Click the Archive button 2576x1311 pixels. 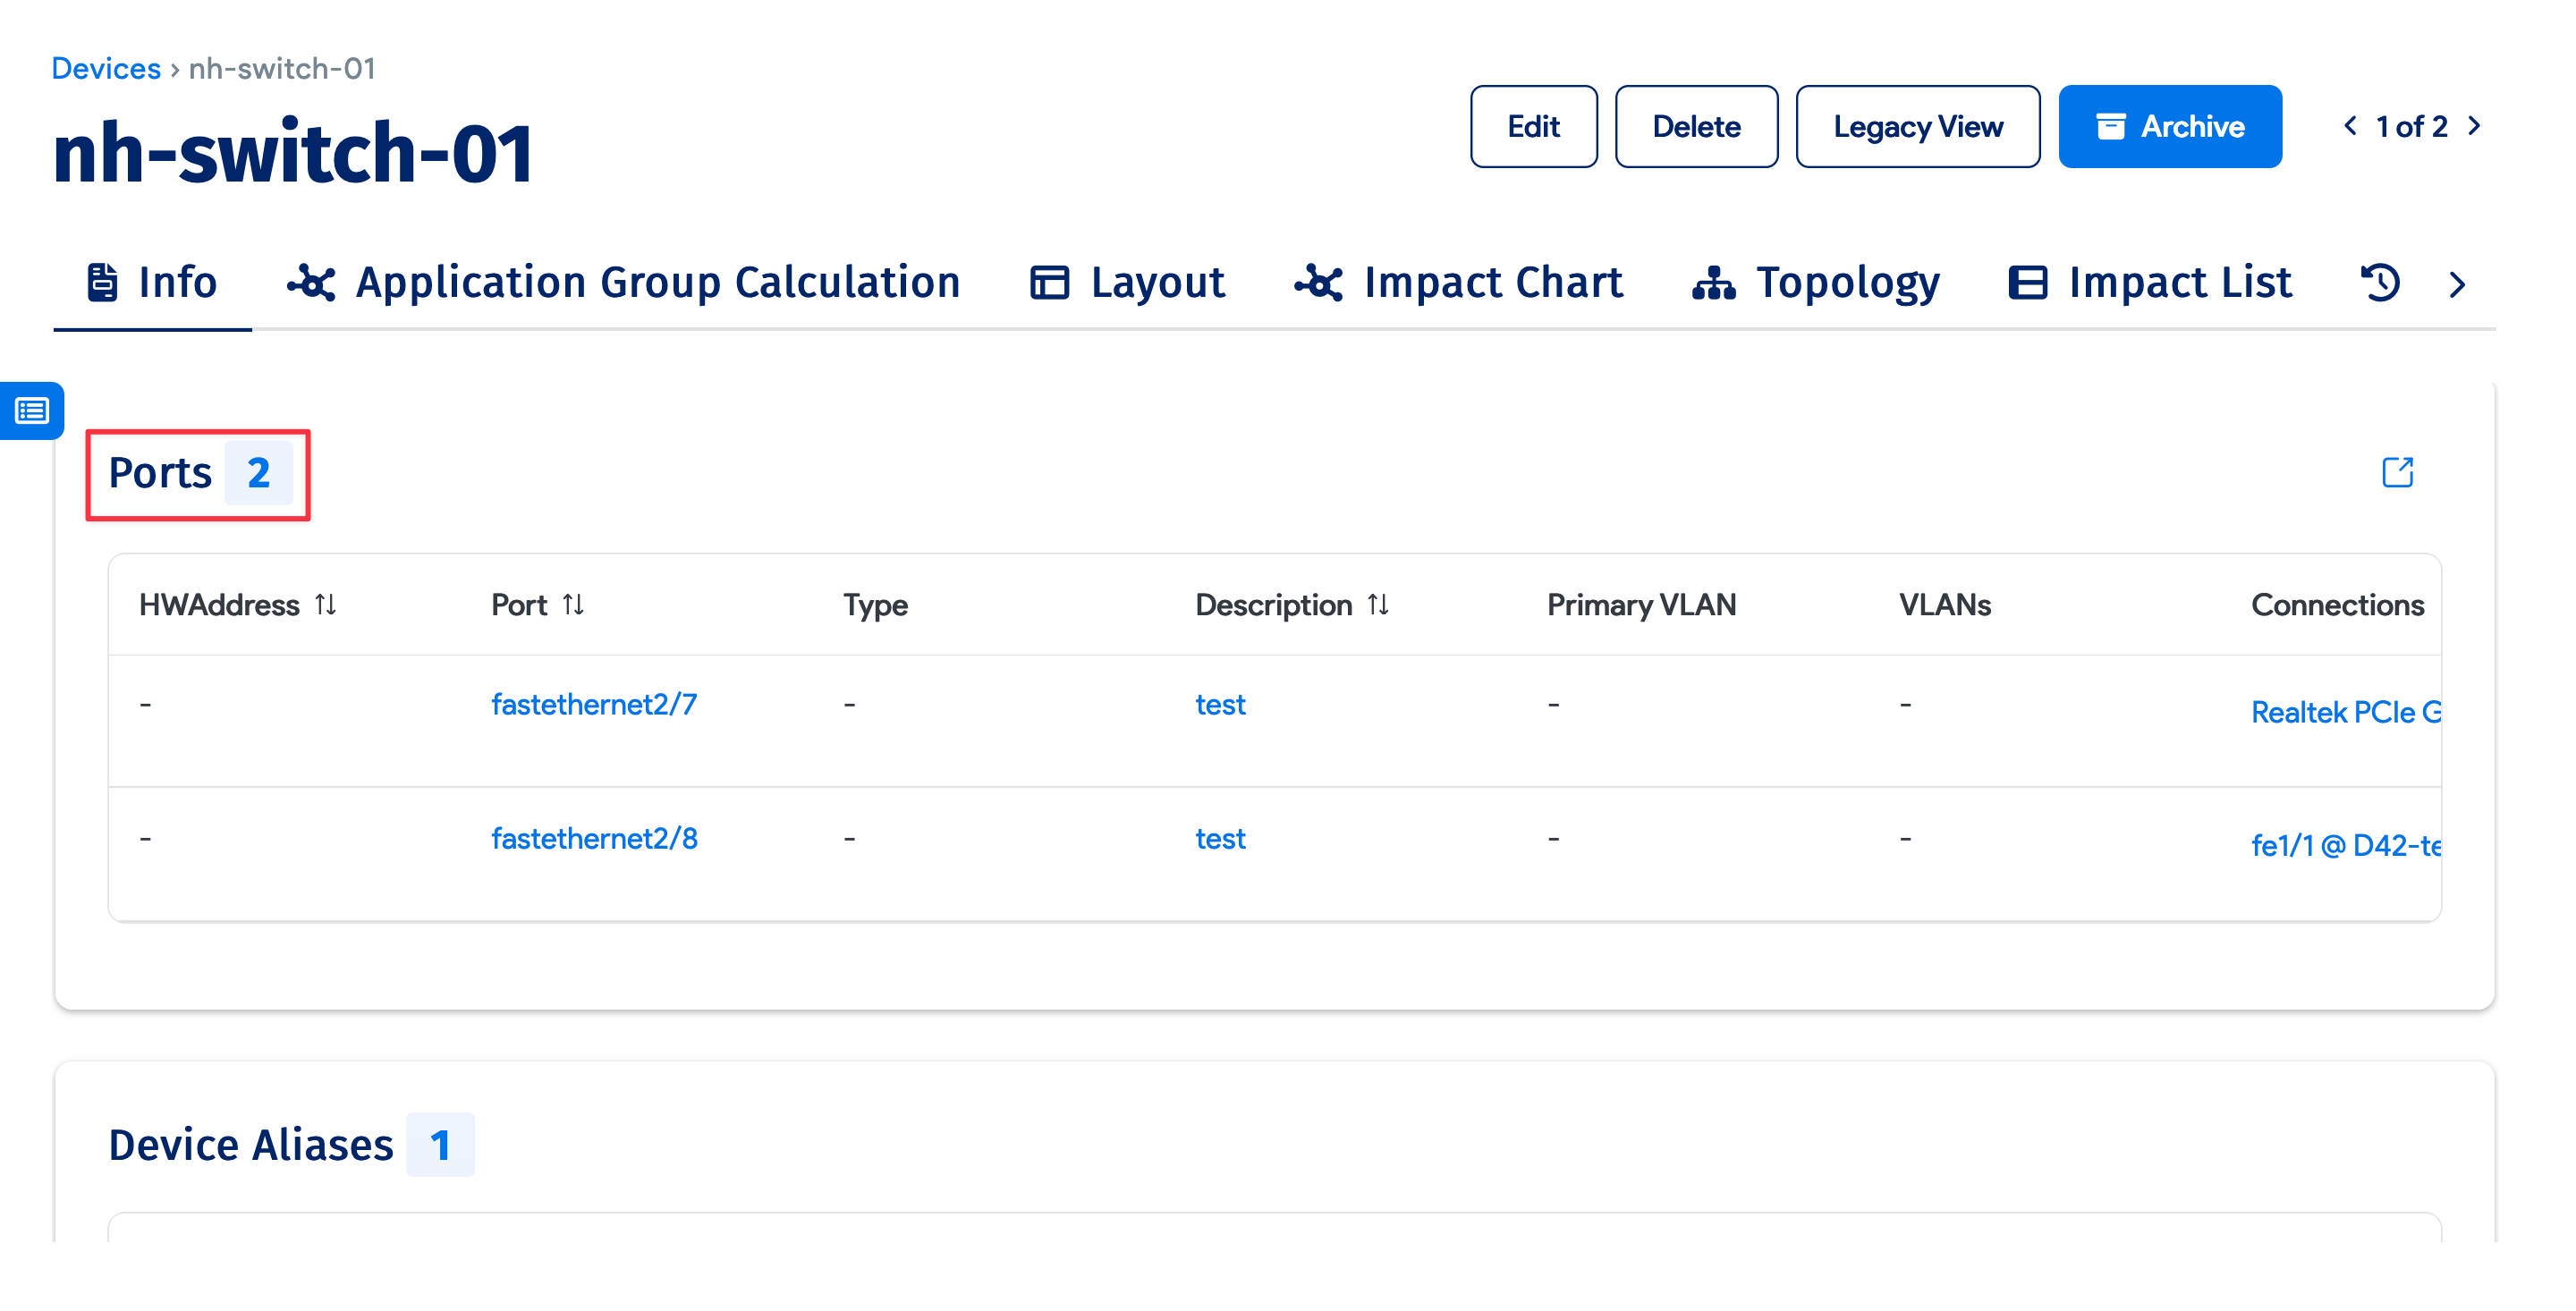(2169, 127)
